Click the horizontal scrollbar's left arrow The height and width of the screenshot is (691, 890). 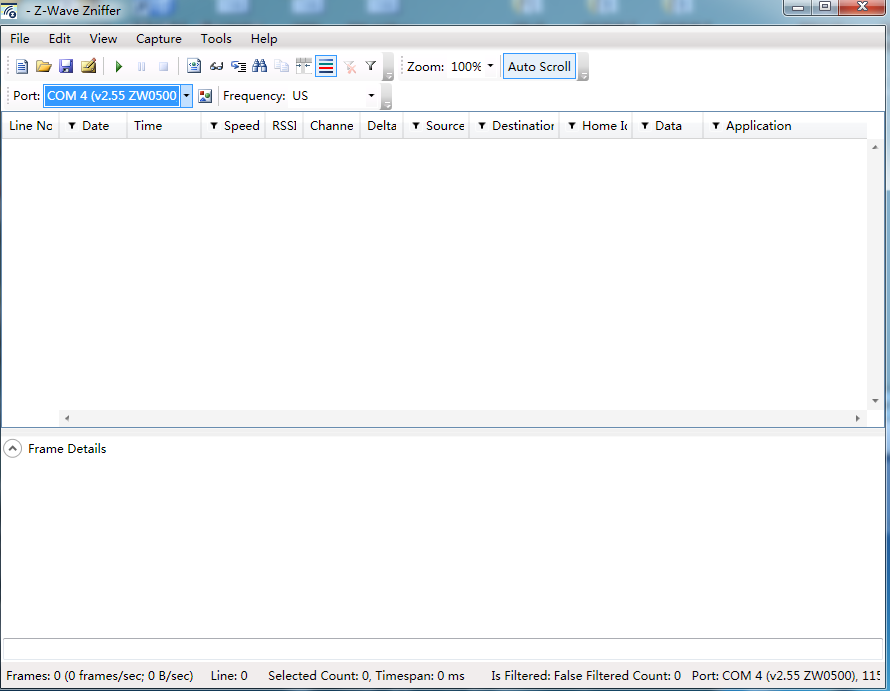tap(67, 418)
